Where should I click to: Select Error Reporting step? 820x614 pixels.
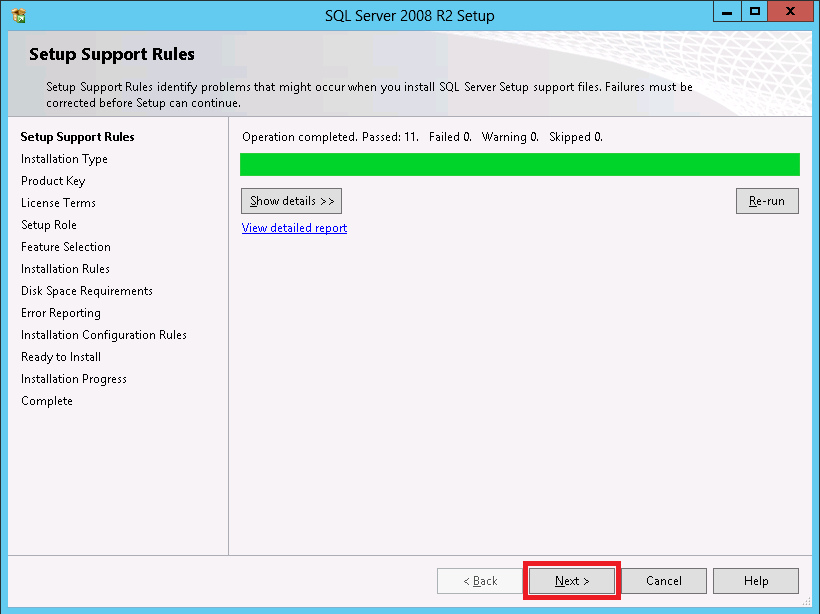pos(61,313)
